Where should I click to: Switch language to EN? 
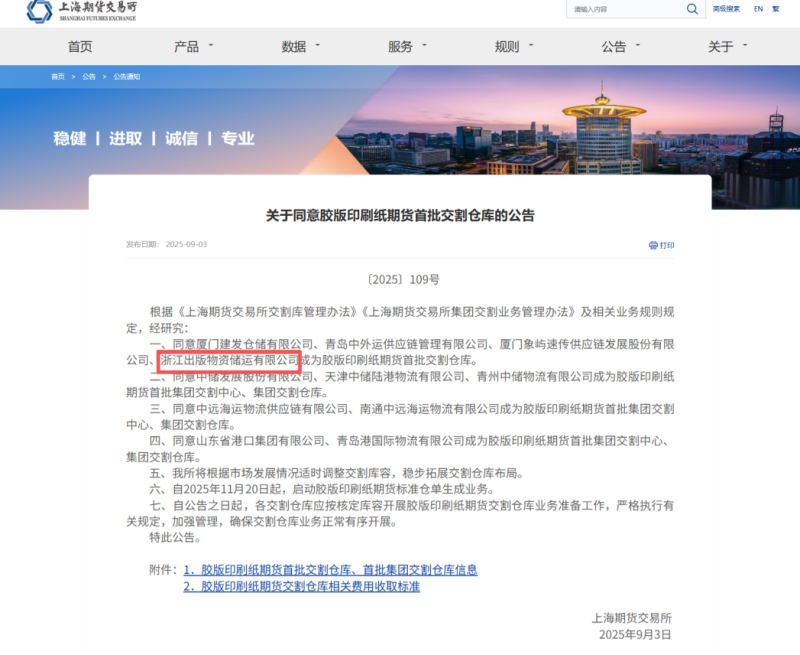coord(758,9)
